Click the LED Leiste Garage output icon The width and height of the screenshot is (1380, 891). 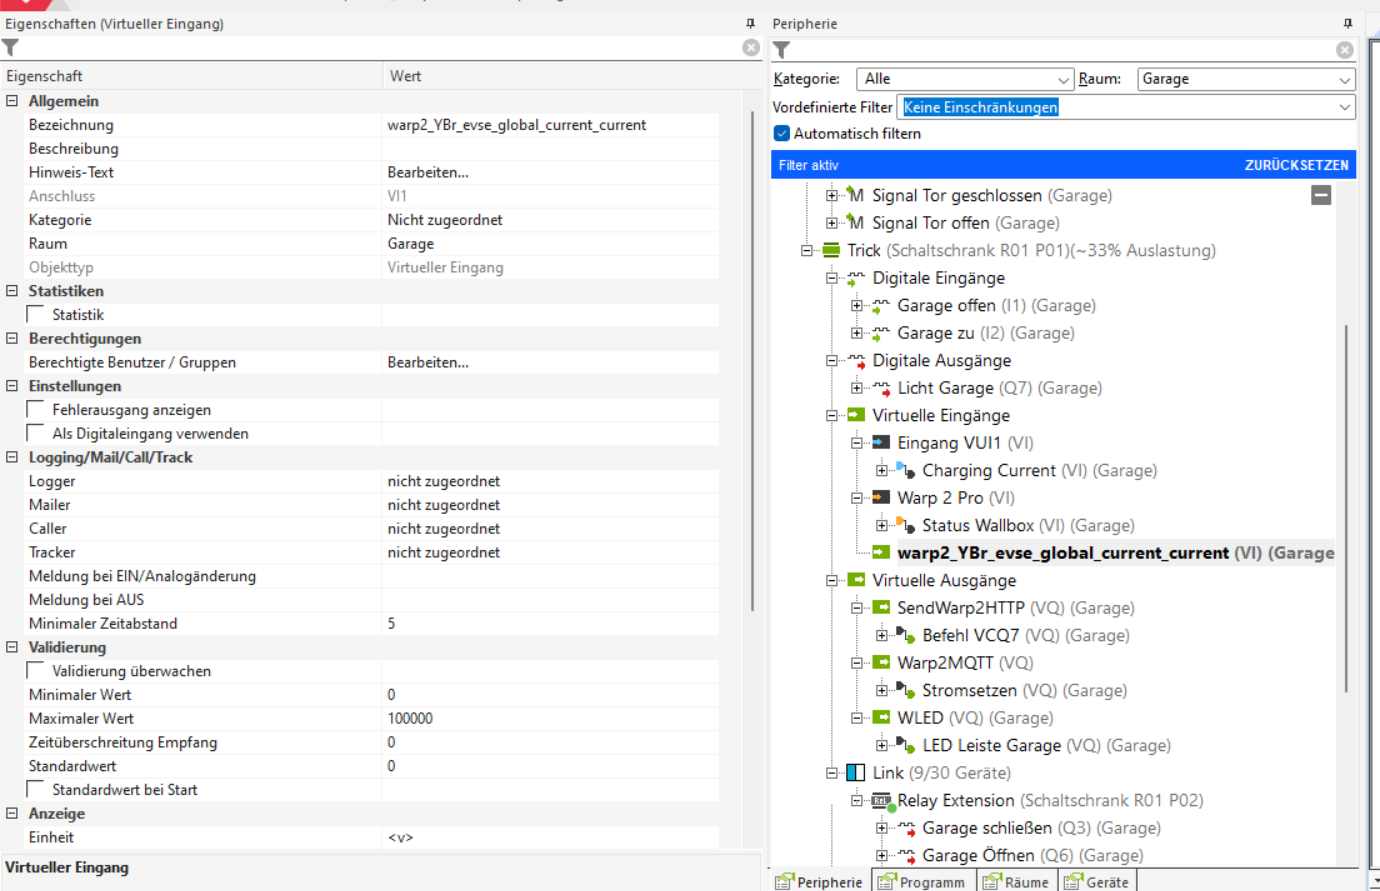pyautogui.click(x=905, y=745)
